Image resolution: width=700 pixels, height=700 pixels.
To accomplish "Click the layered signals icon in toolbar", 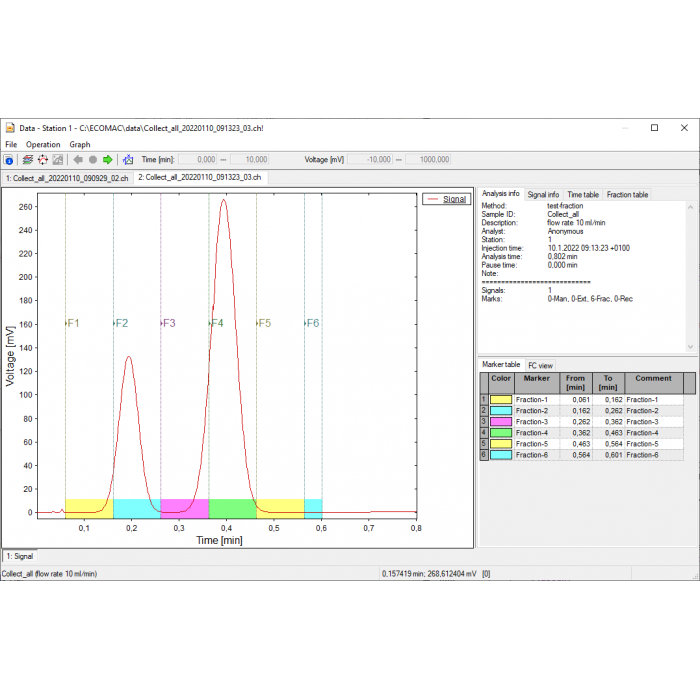I will pos(28,160).
